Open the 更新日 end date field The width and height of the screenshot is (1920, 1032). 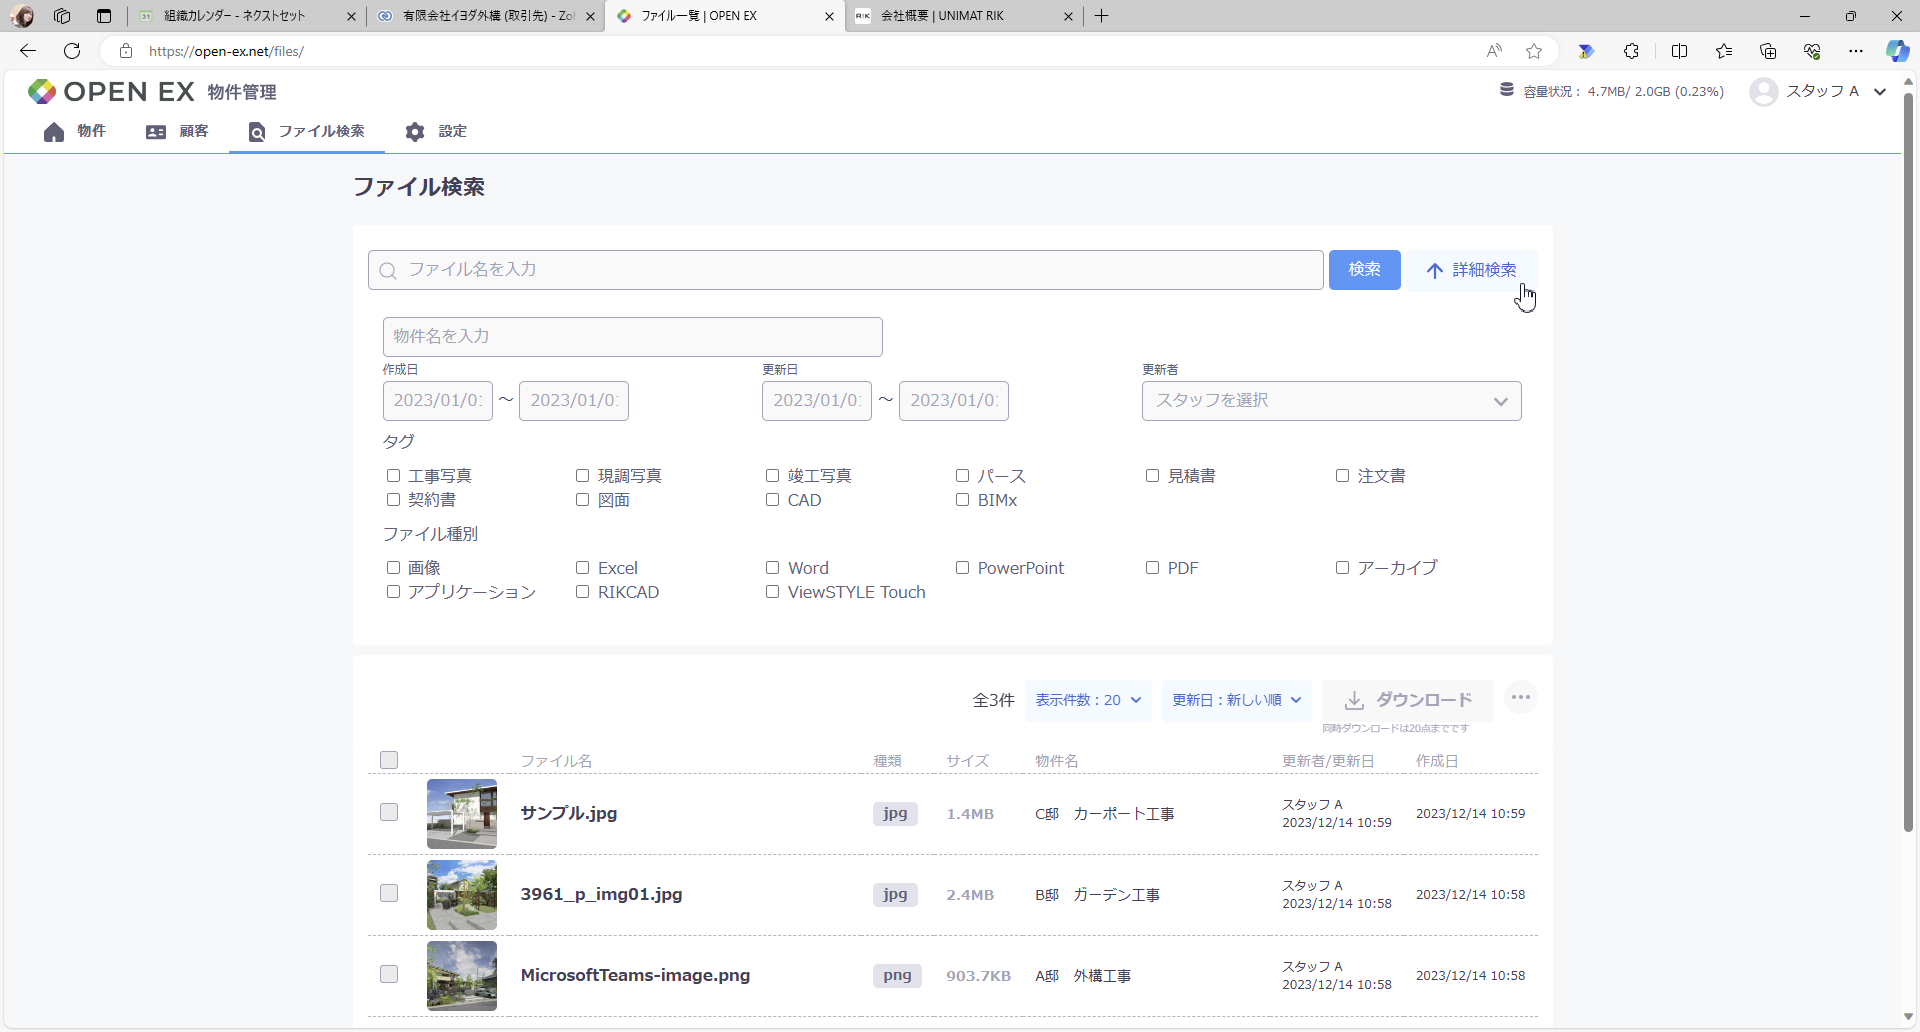pos(954,401)
